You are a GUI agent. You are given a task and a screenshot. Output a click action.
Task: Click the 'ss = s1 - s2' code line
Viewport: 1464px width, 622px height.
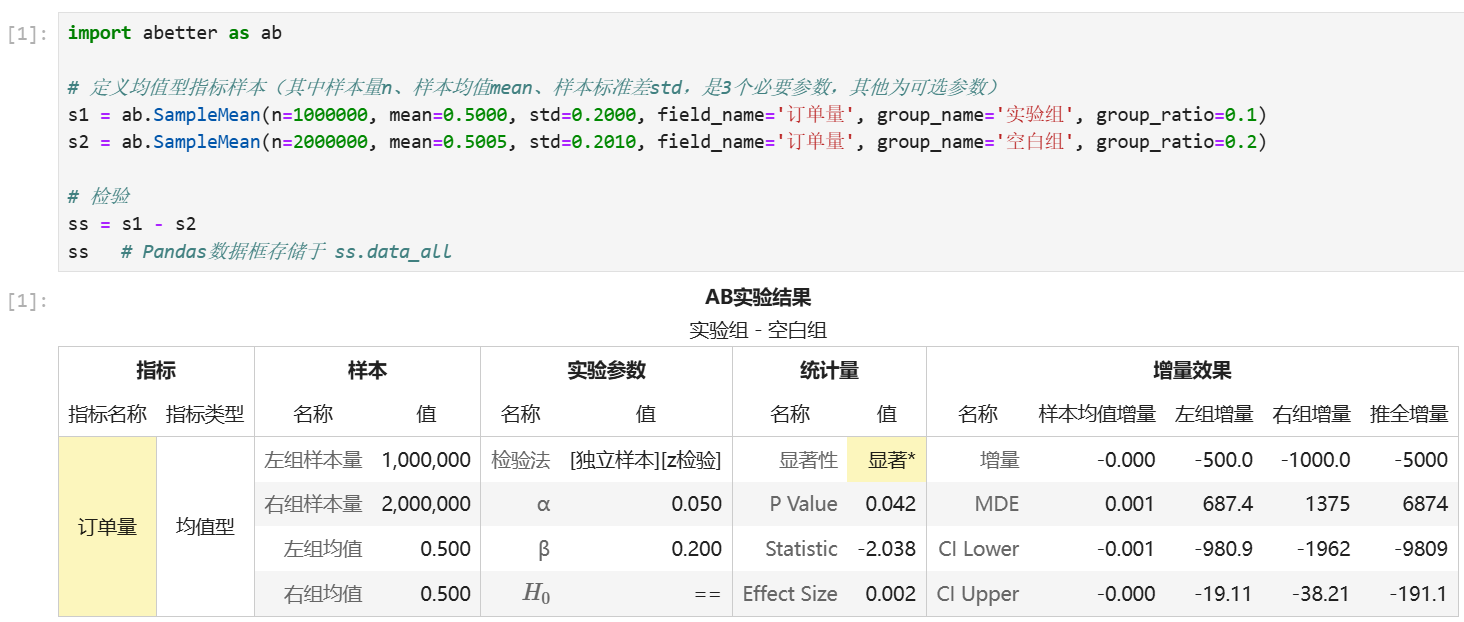pos(132,223)
